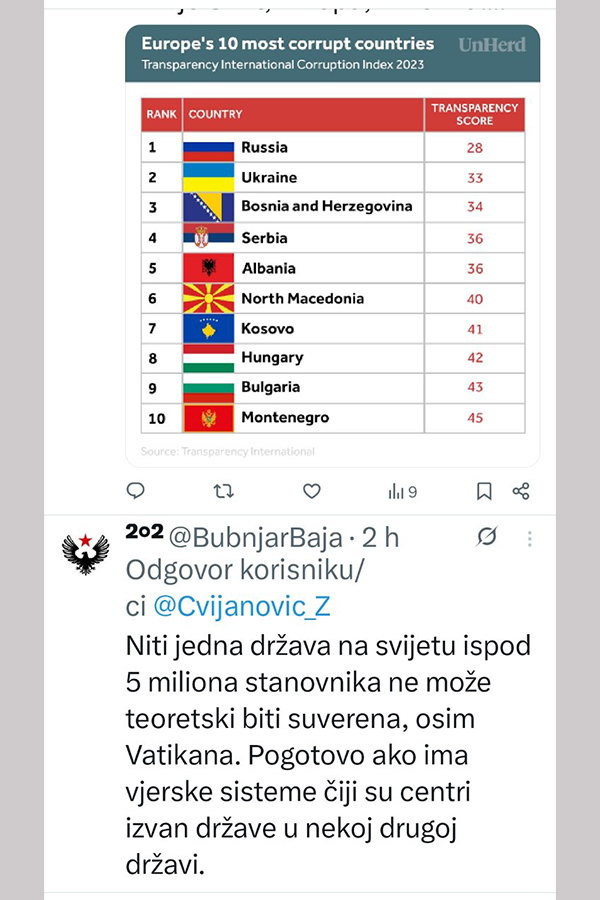This screenshot has width=600, height=900.
Task: Like the corruption chart post
Action: coord(312,491)
